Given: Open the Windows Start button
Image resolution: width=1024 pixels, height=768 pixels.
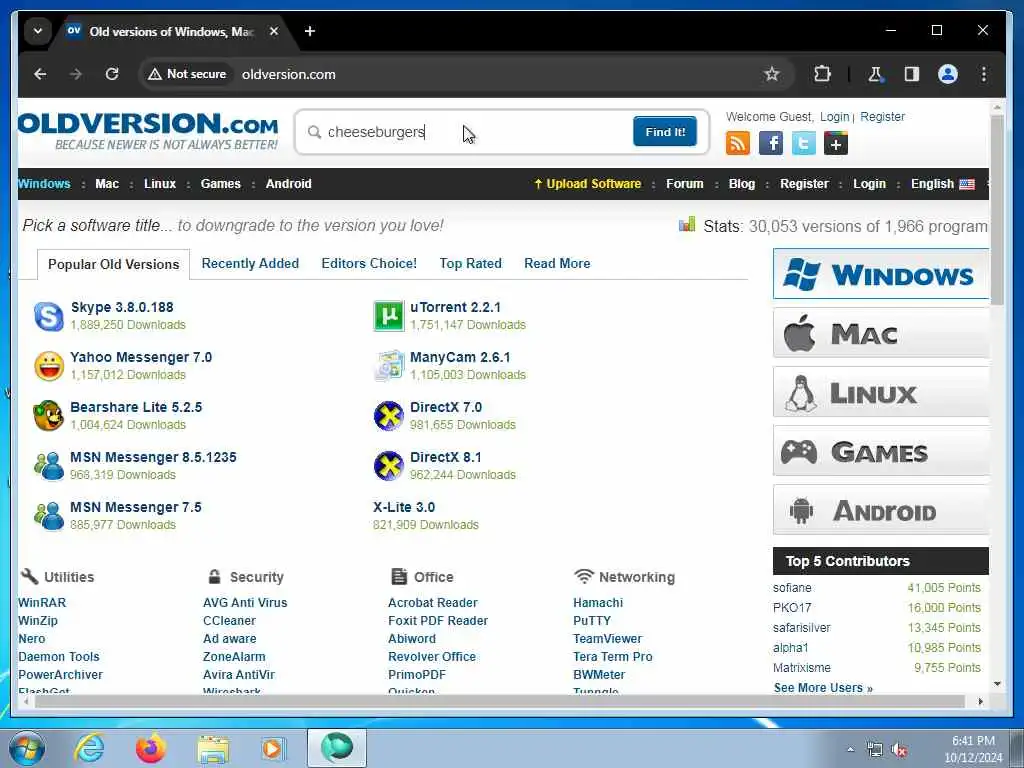Looking at the screenshot, I should 27,748.
